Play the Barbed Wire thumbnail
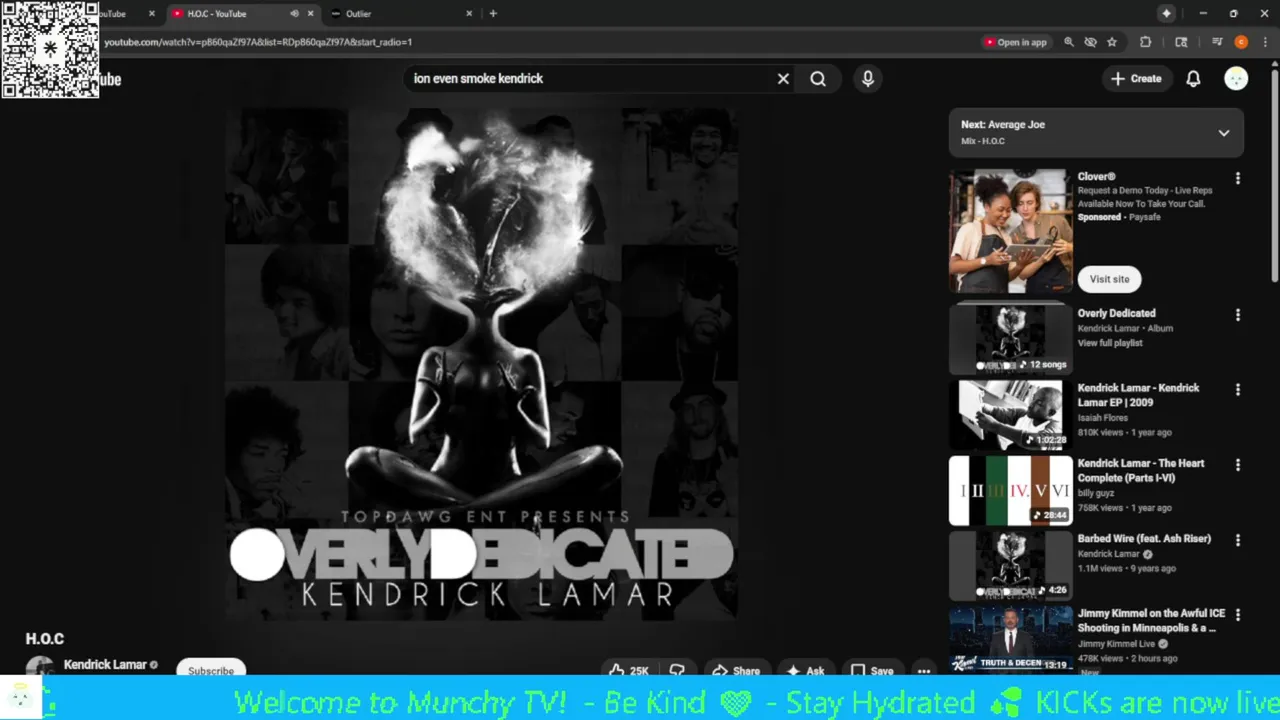Viewport: 1280px width, 720px height. click(1010, 565)
